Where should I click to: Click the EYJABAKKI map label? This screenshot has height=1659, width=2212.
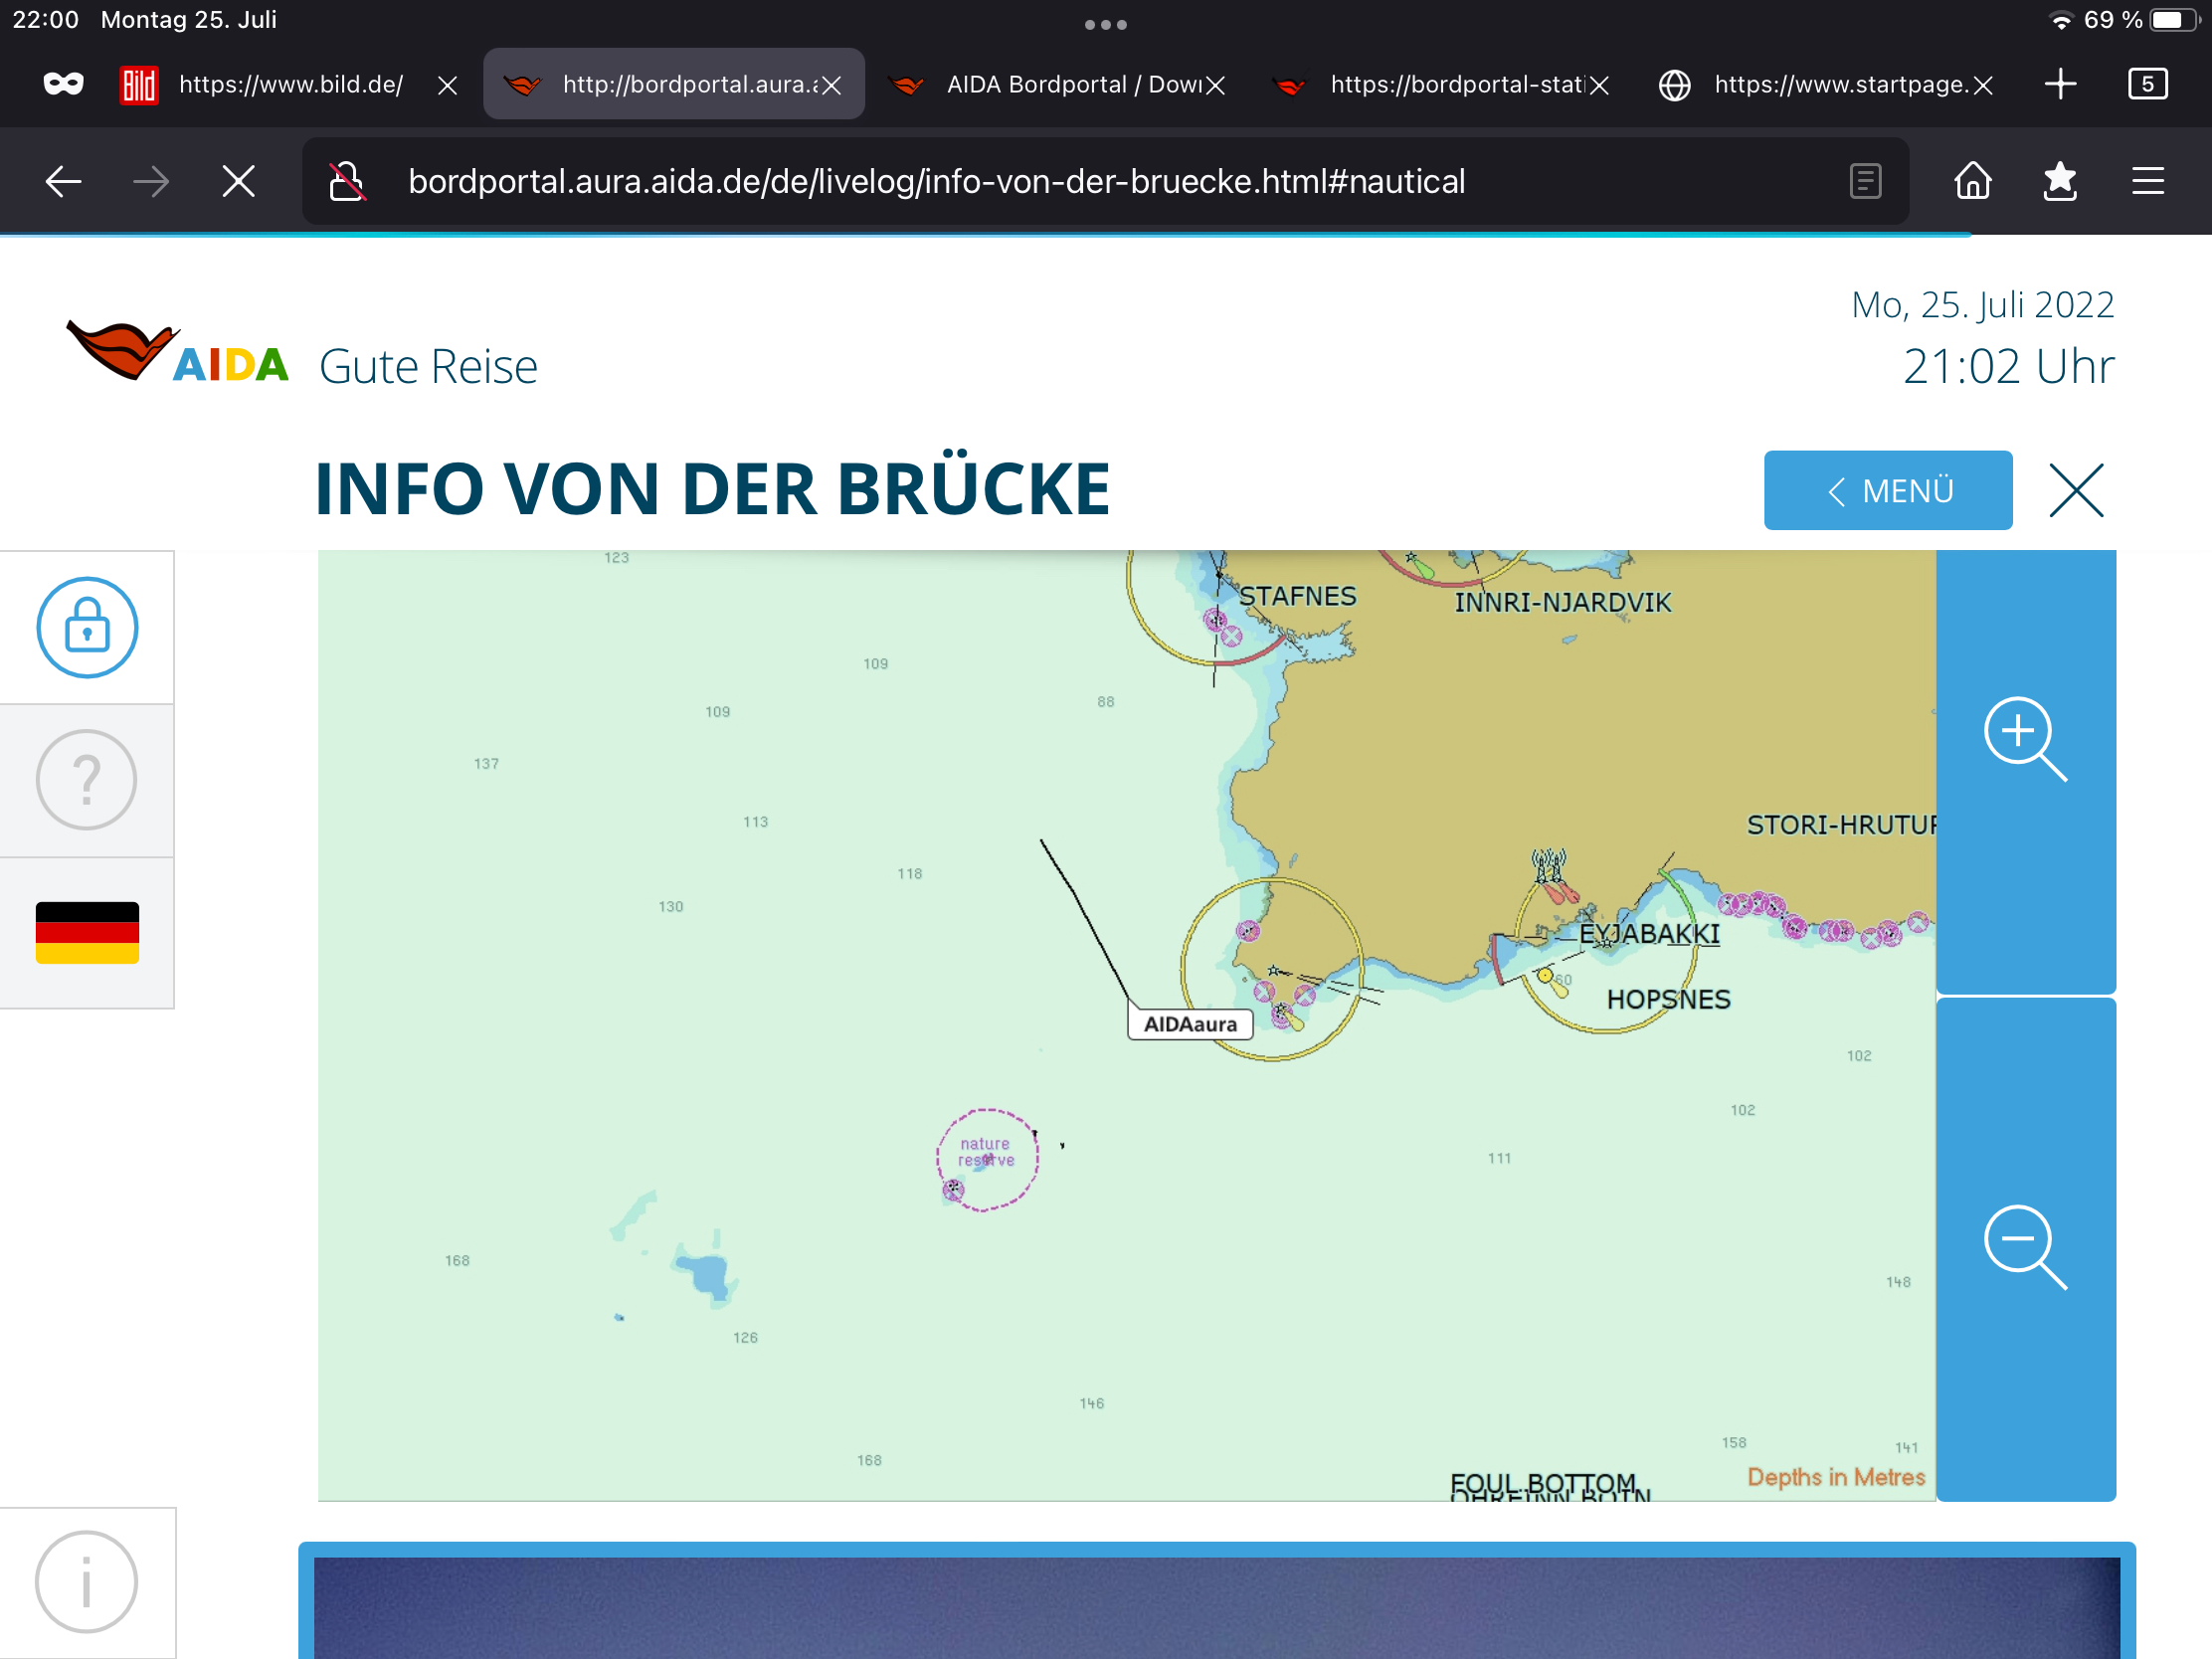[x=1649, y=933]
